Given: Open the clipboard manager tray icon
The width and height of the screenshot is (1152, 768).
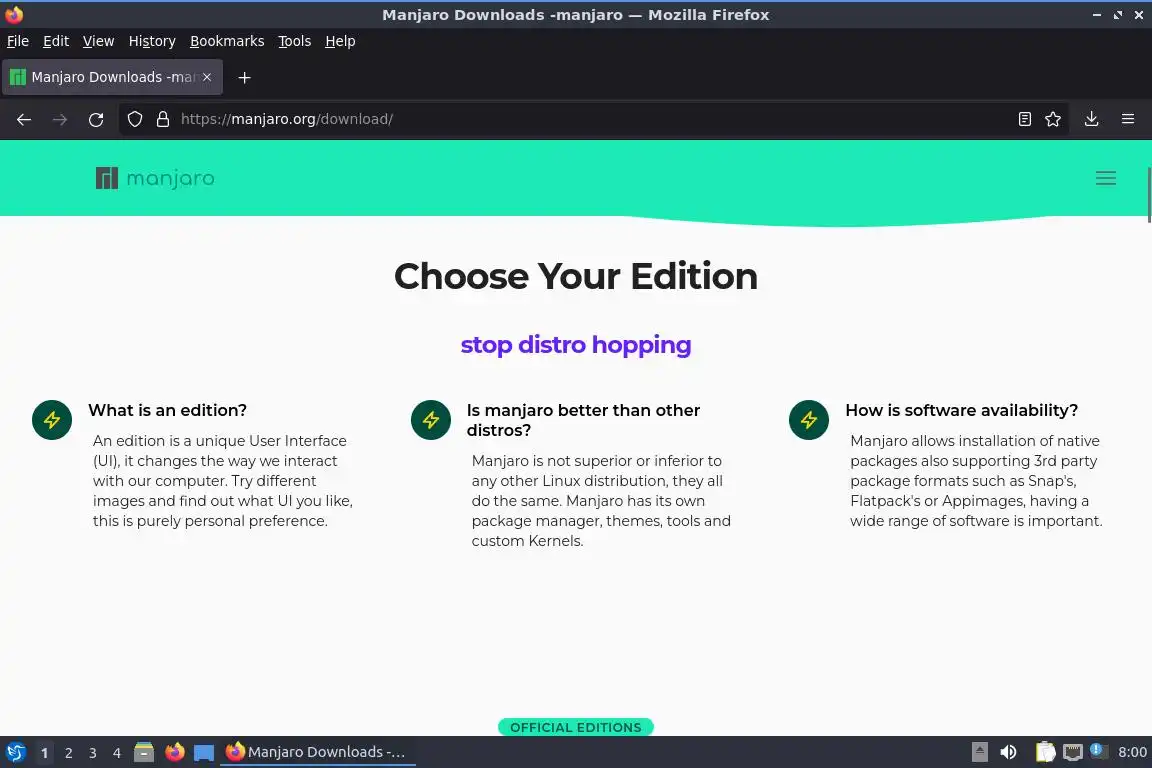Looking at the screenshot, I should point(1045,752).
